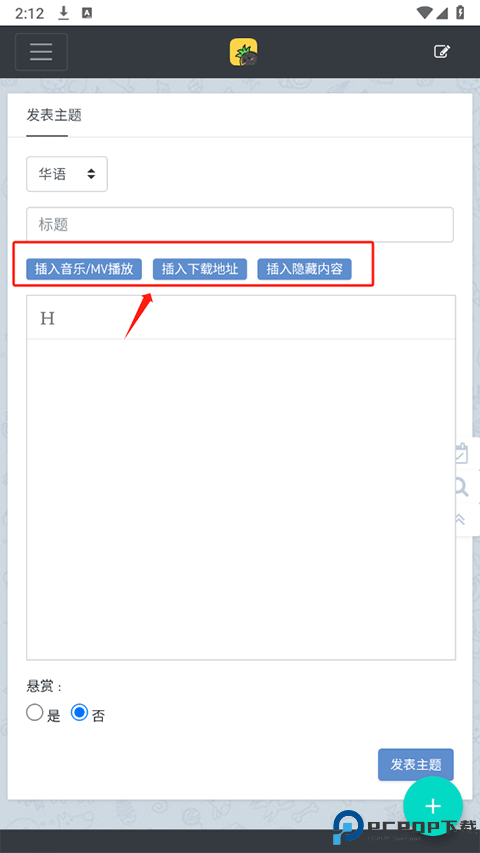Click inside the post content editor area
The width and height of the screenshot is (480, 853).
pos(241,499)
